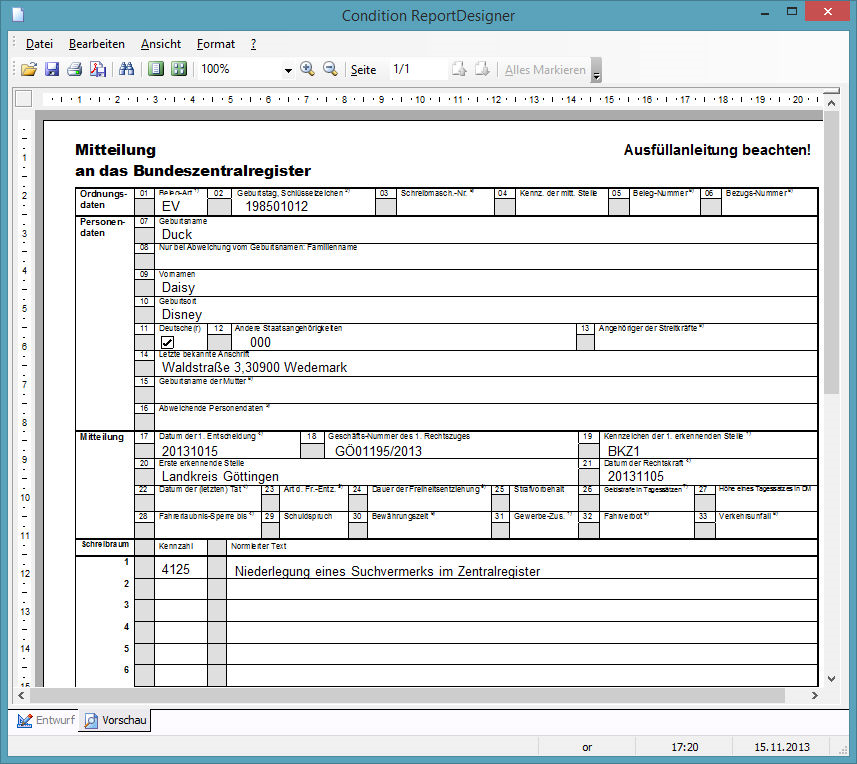The height and width of the screenshot is (764, 857).
Task: Expand the 100% zoom dropdown
Action: pyautogui.click(x=288, y=70)
